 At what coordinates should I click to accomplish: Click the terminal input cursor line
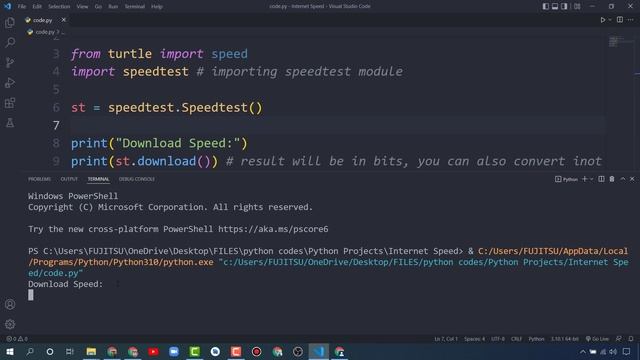pos(31,295)
